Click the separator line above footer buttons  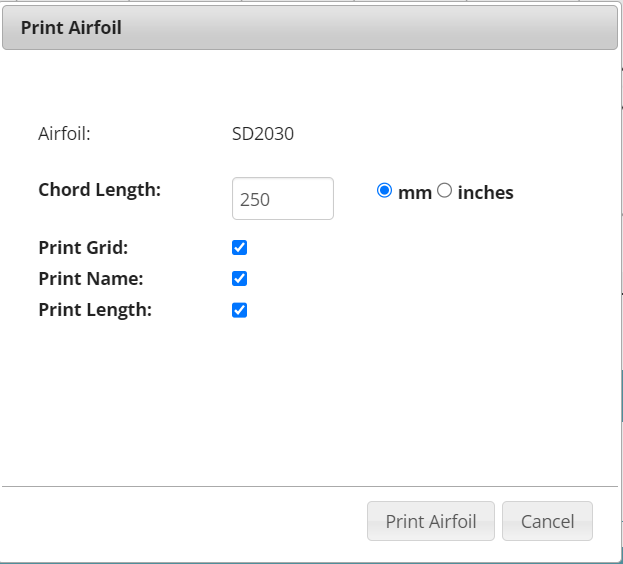coord(310,486)
